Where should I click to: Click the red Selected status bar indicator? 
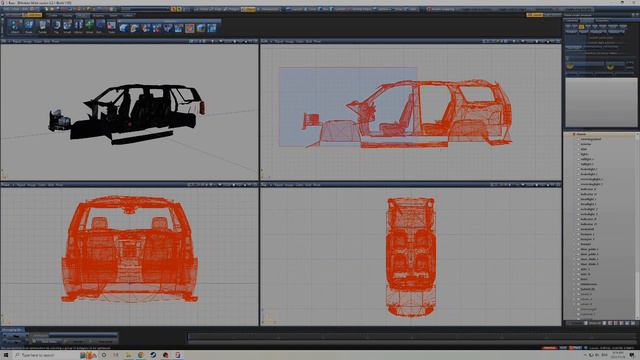click(550, 348)
